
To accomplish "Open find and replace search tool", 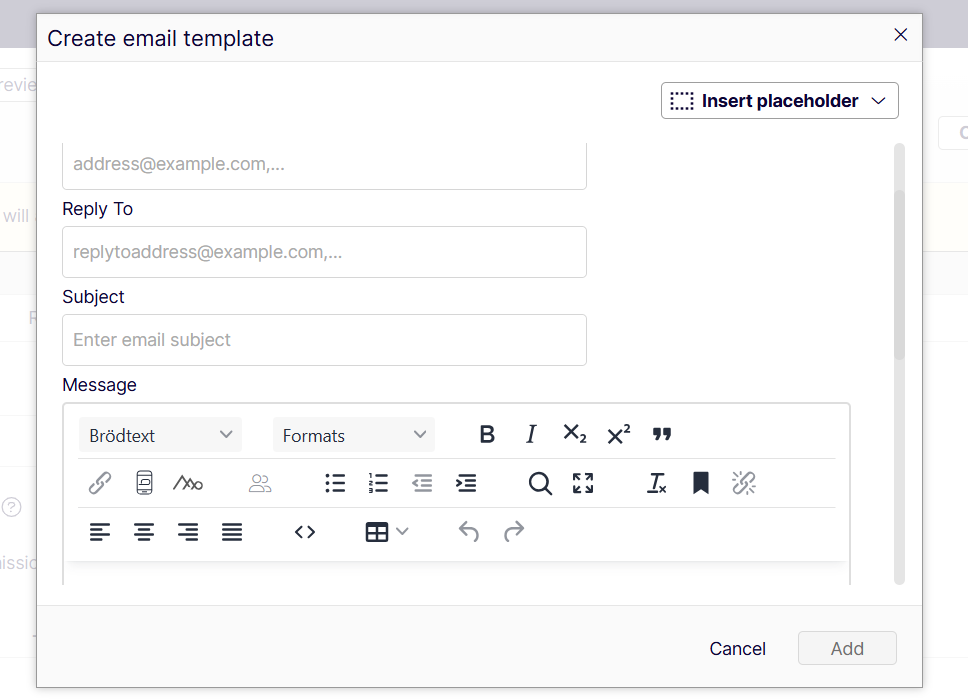I will (x=540, y=483).
